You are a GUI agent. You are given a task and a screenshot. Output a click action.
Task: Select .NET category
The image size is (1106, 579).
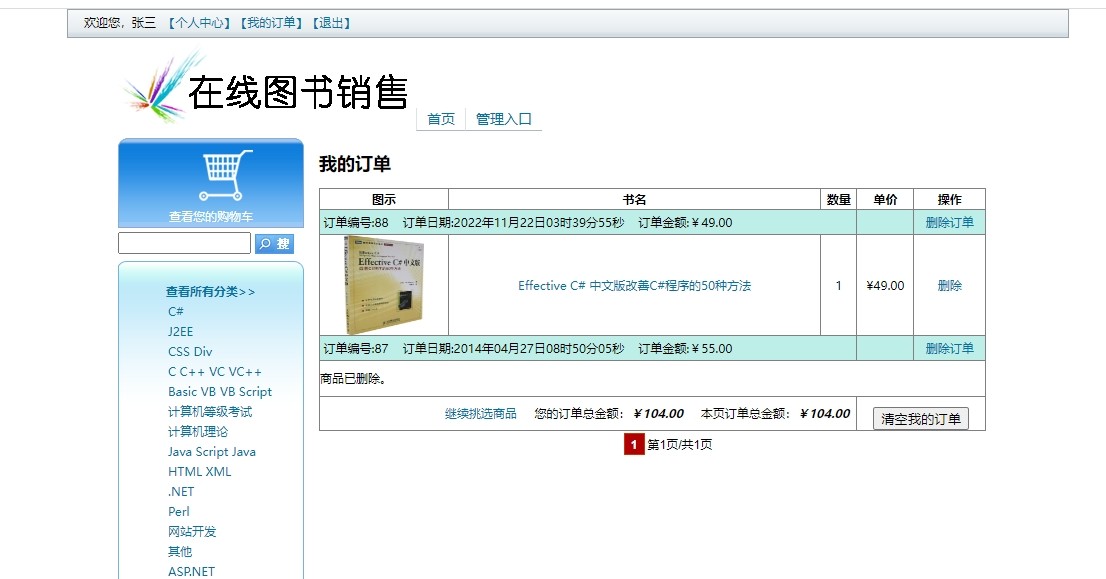tap(181, 492)
